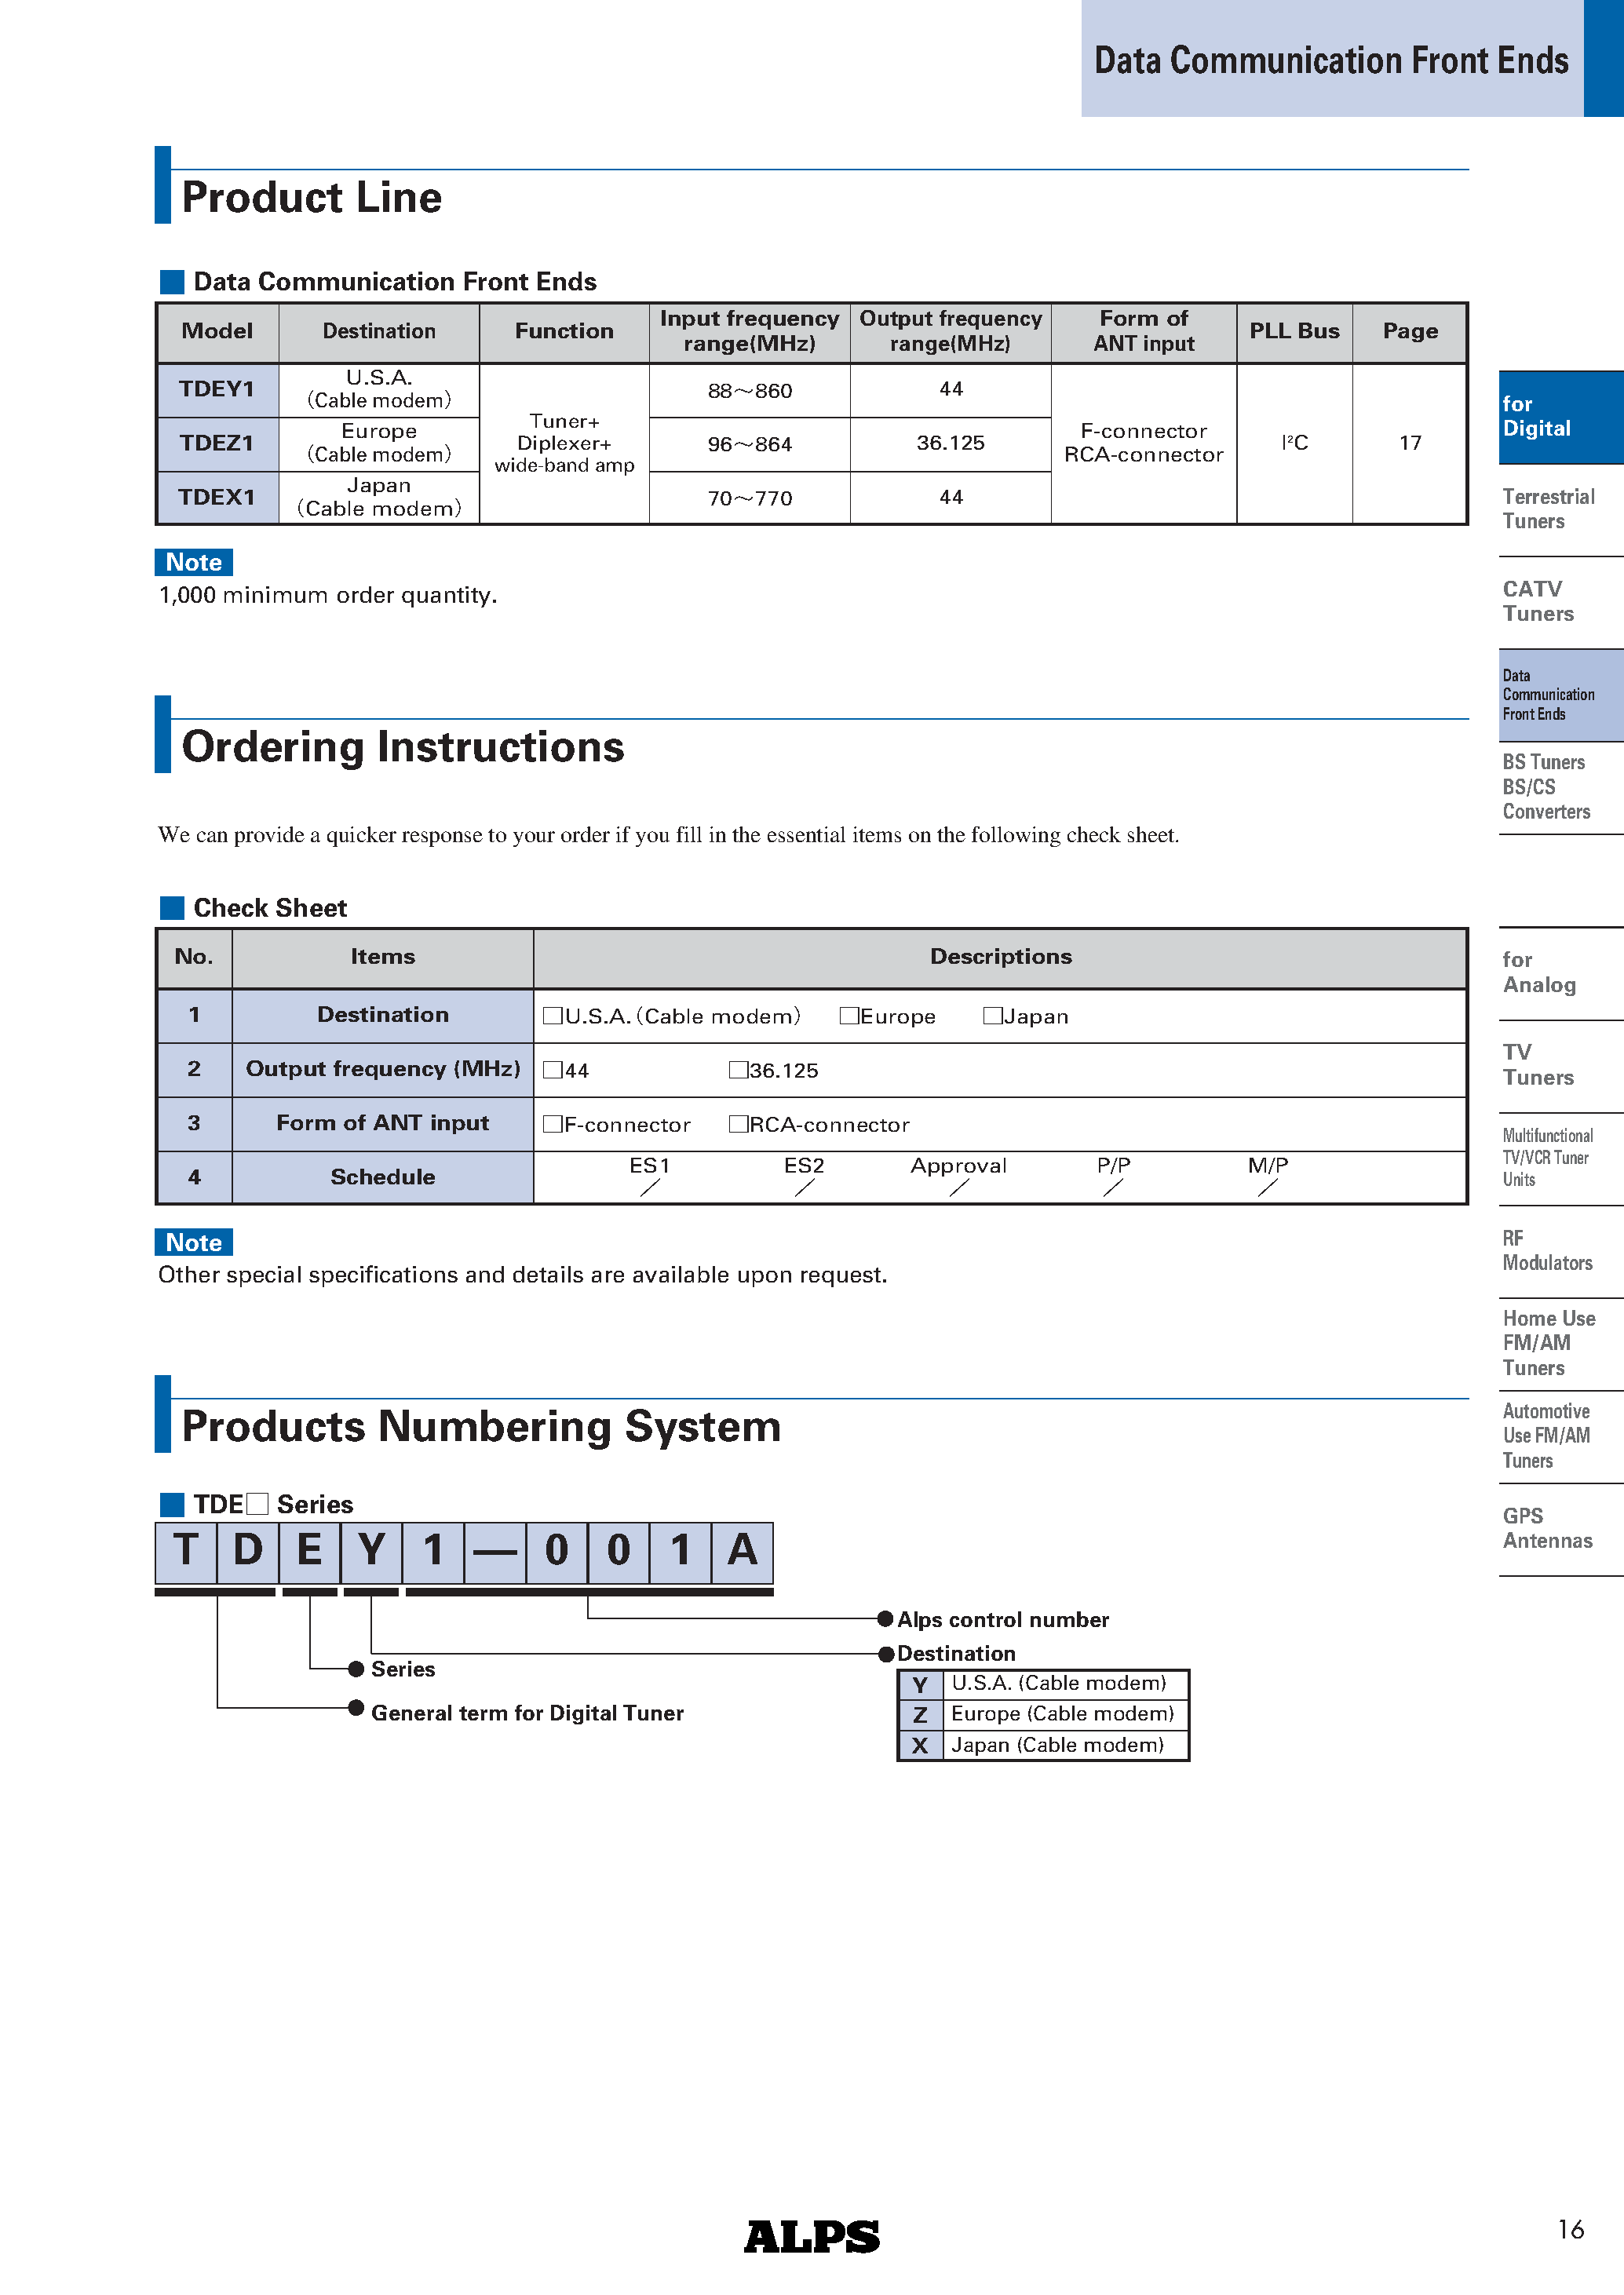Click the ALPS logo at page bottom
The width and height of the screenshot is (1624, 2295).
(x=811, y=2236)
